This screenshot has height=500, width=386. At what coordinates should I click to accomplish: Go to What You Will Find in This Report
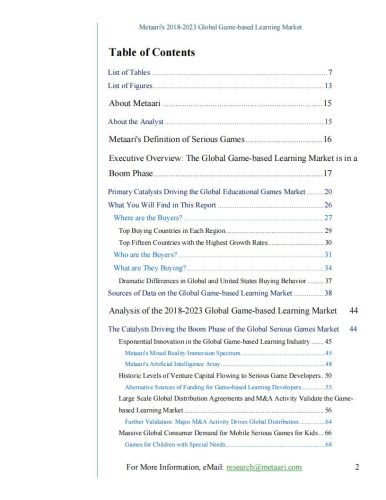[x=220, y=205]
